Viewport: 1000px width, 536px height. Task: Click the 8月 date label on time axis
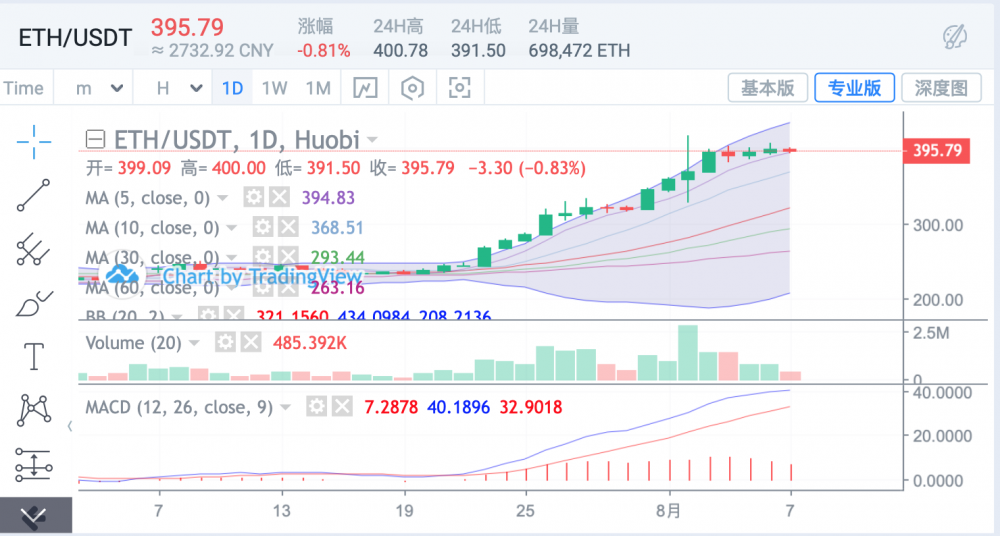click(669, 511)
